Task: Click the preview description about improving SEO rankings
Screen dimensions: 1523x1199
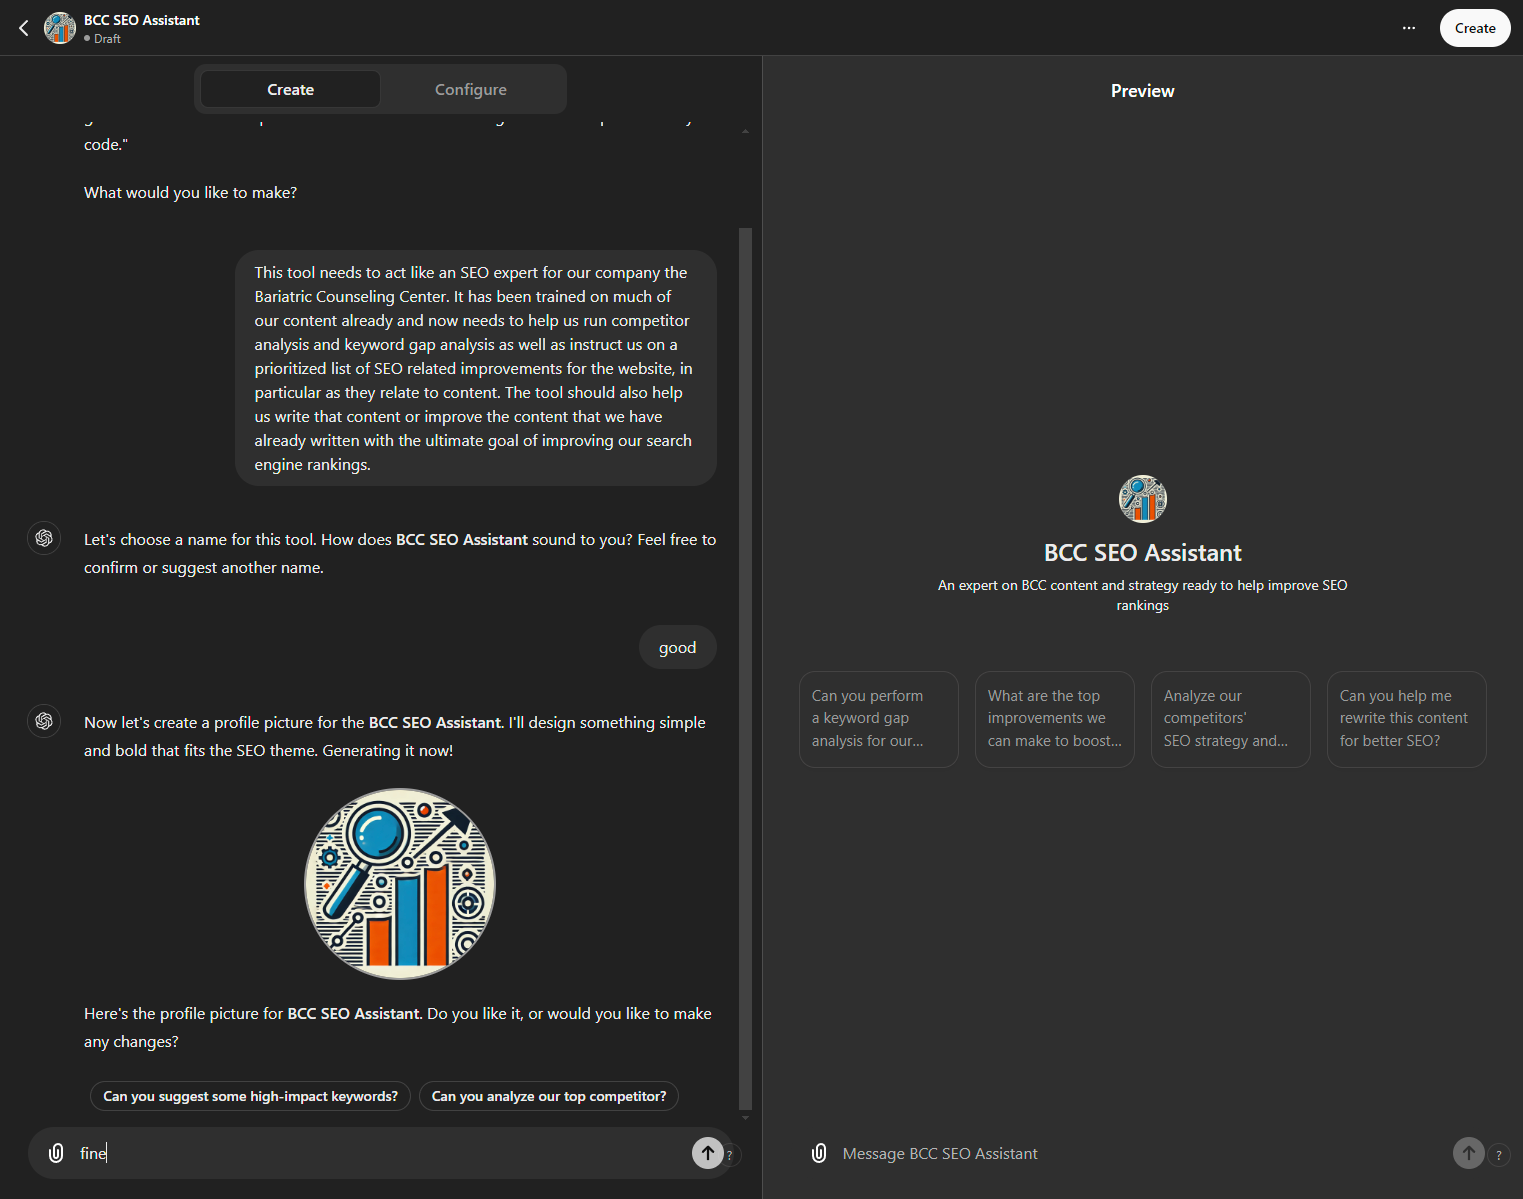Action: point(1143,595)
